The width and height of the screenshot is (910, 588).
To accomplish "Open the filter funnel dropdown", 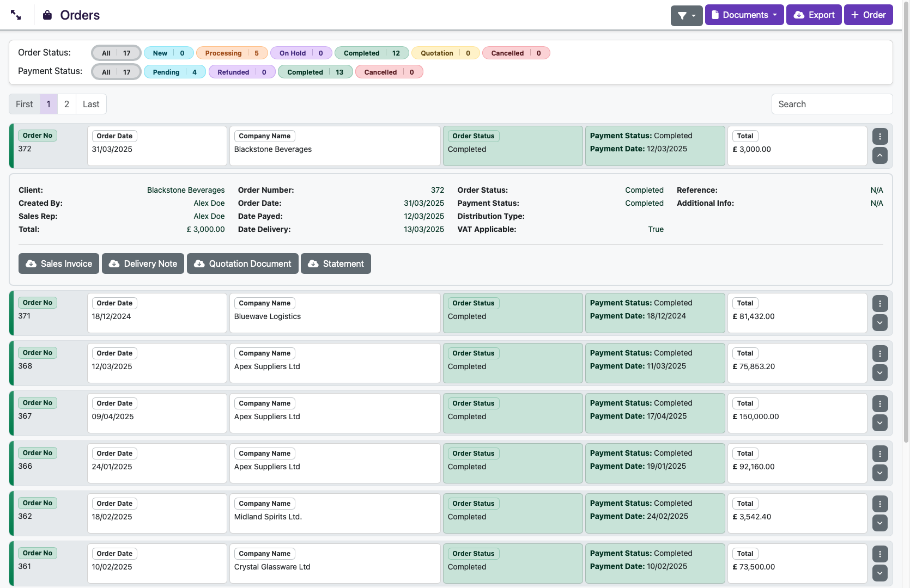I will 686,15.
